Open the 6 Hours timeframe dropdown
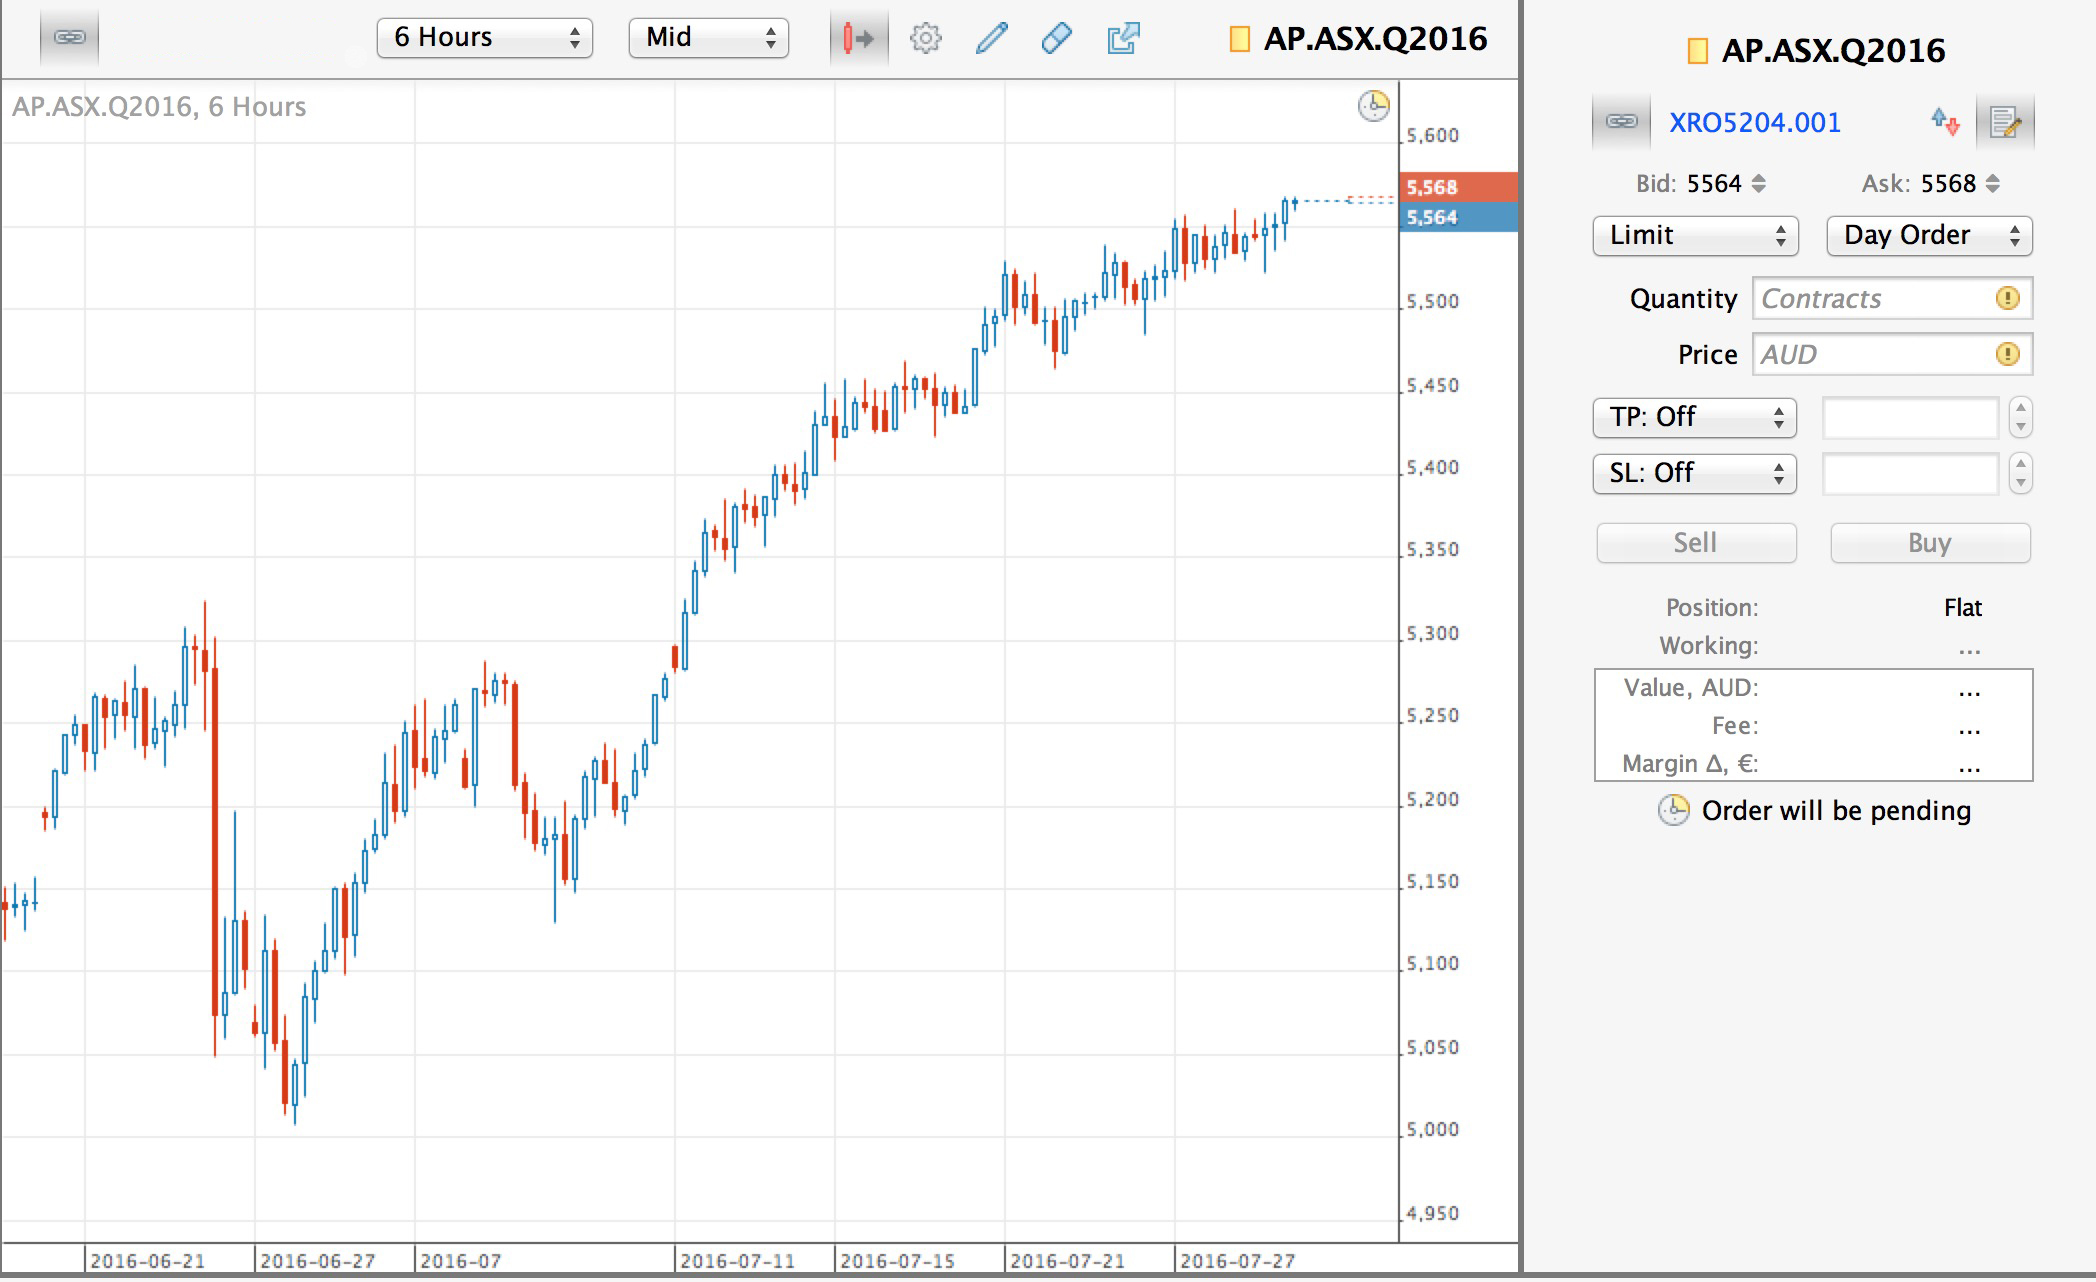The image size is (2096, 1282). click(x=485, y=38)
